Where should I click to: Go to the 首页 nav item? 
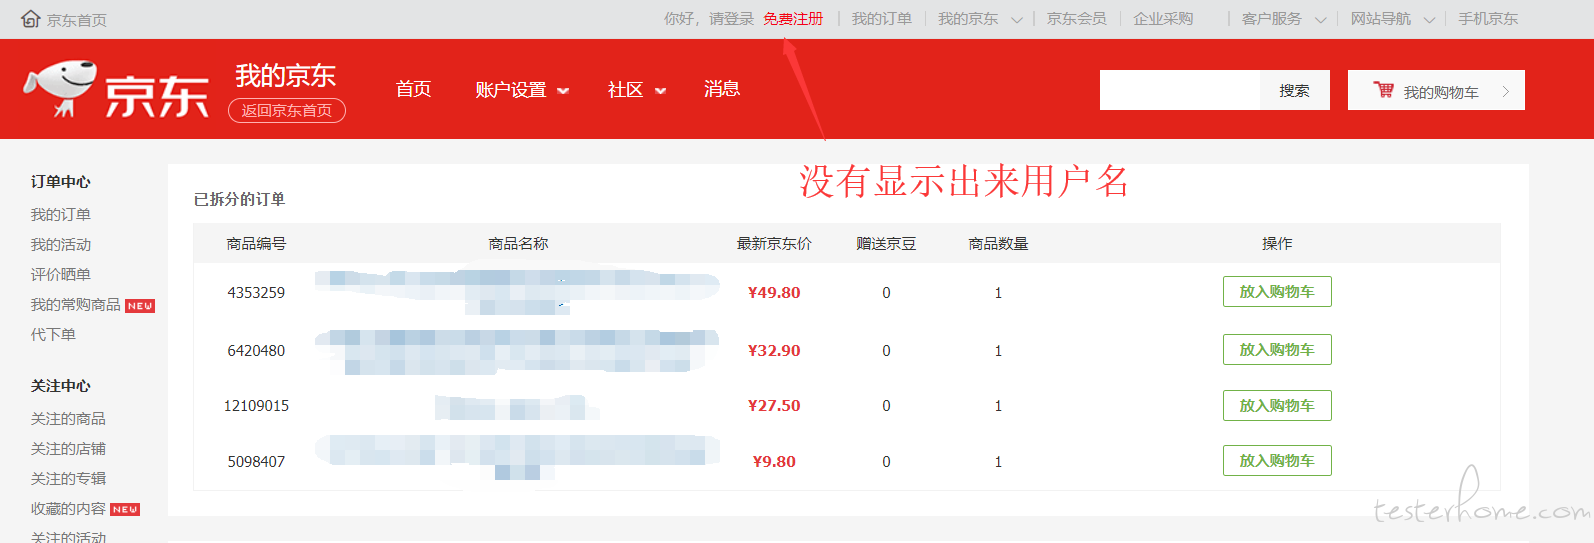[413, 89]
